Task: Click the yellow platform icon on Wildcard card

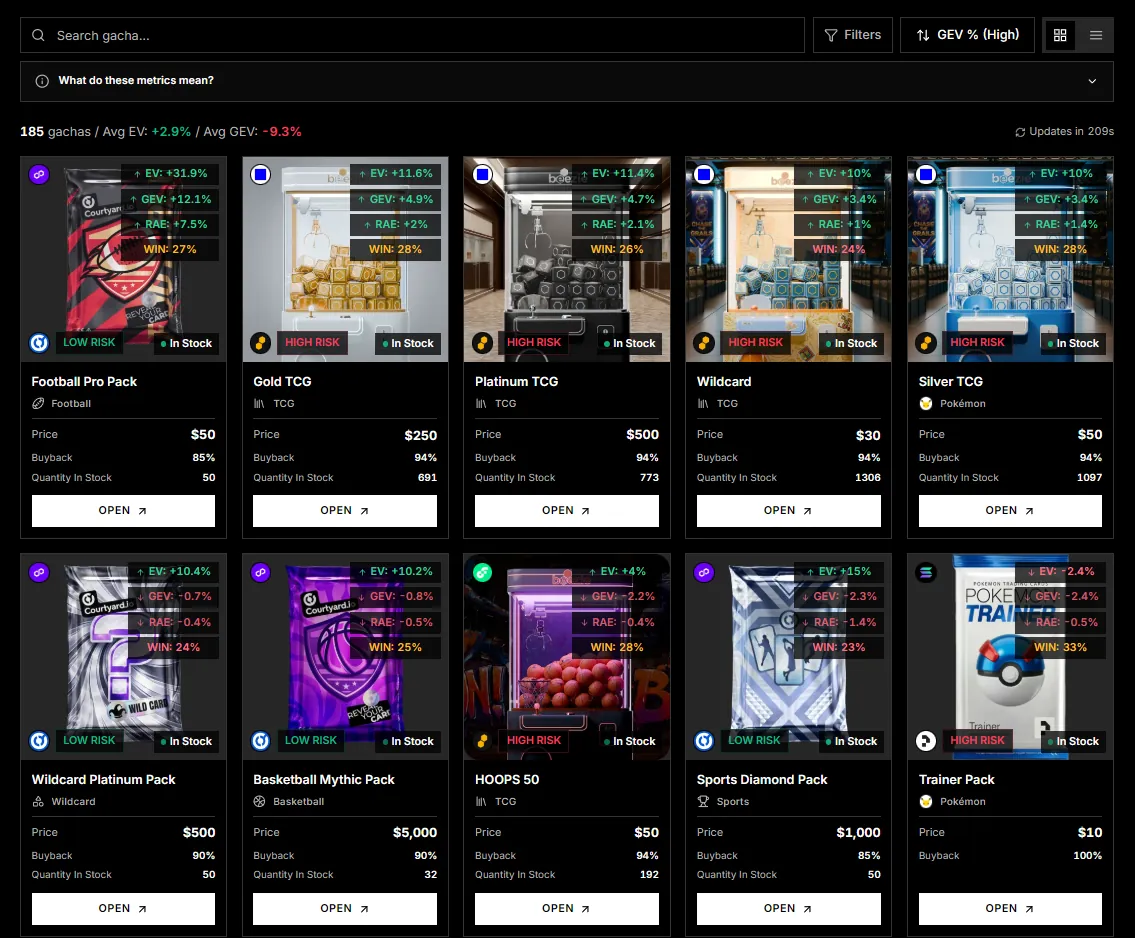Action: coord(704,343)
